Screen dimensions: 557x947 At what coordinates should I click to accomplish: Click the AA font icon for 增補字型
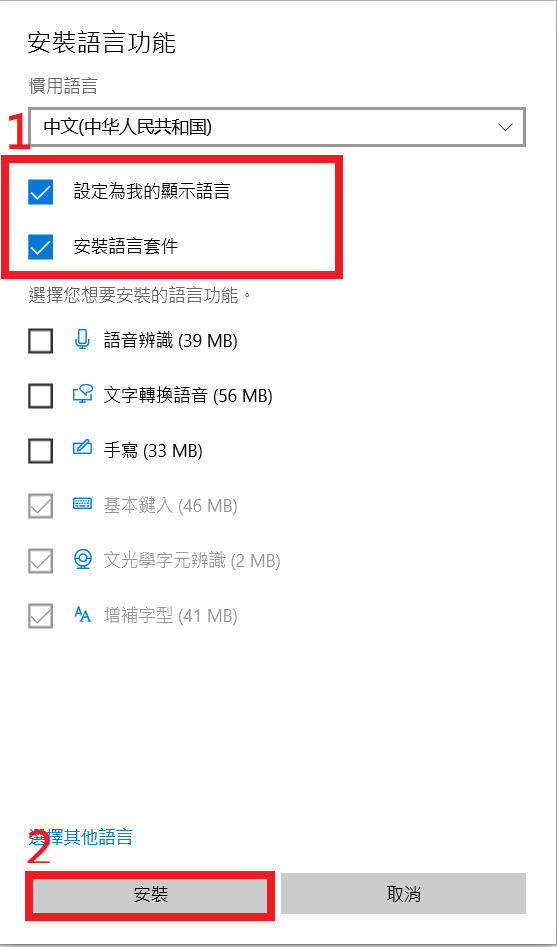point(82,615)
